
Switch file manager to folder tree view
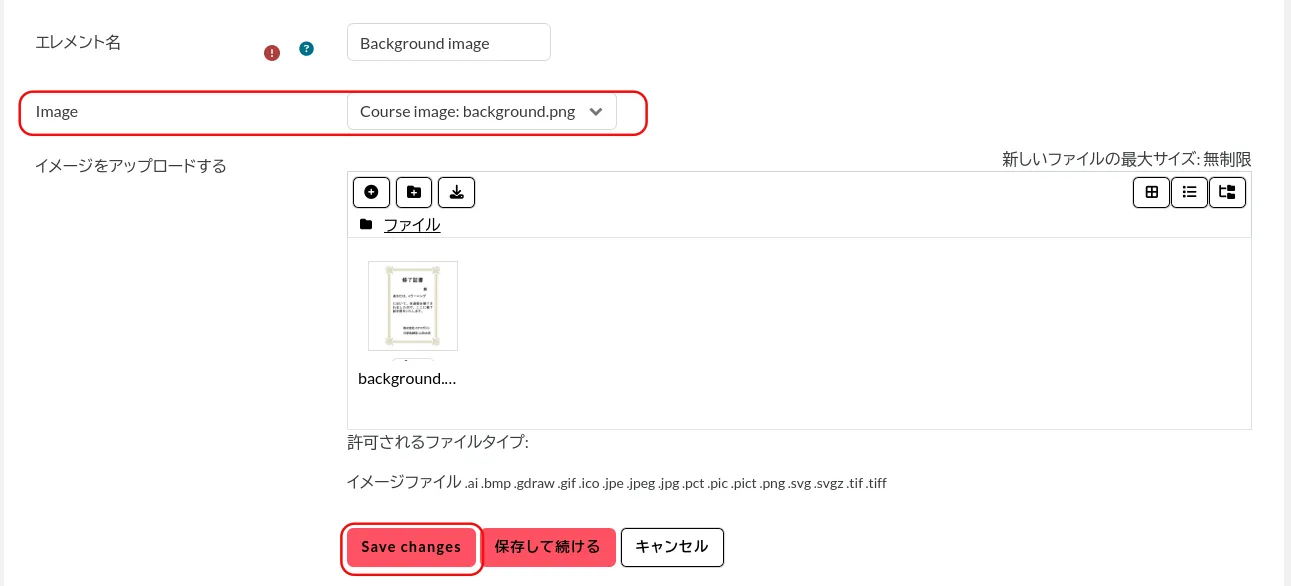tap(1227, 192)
